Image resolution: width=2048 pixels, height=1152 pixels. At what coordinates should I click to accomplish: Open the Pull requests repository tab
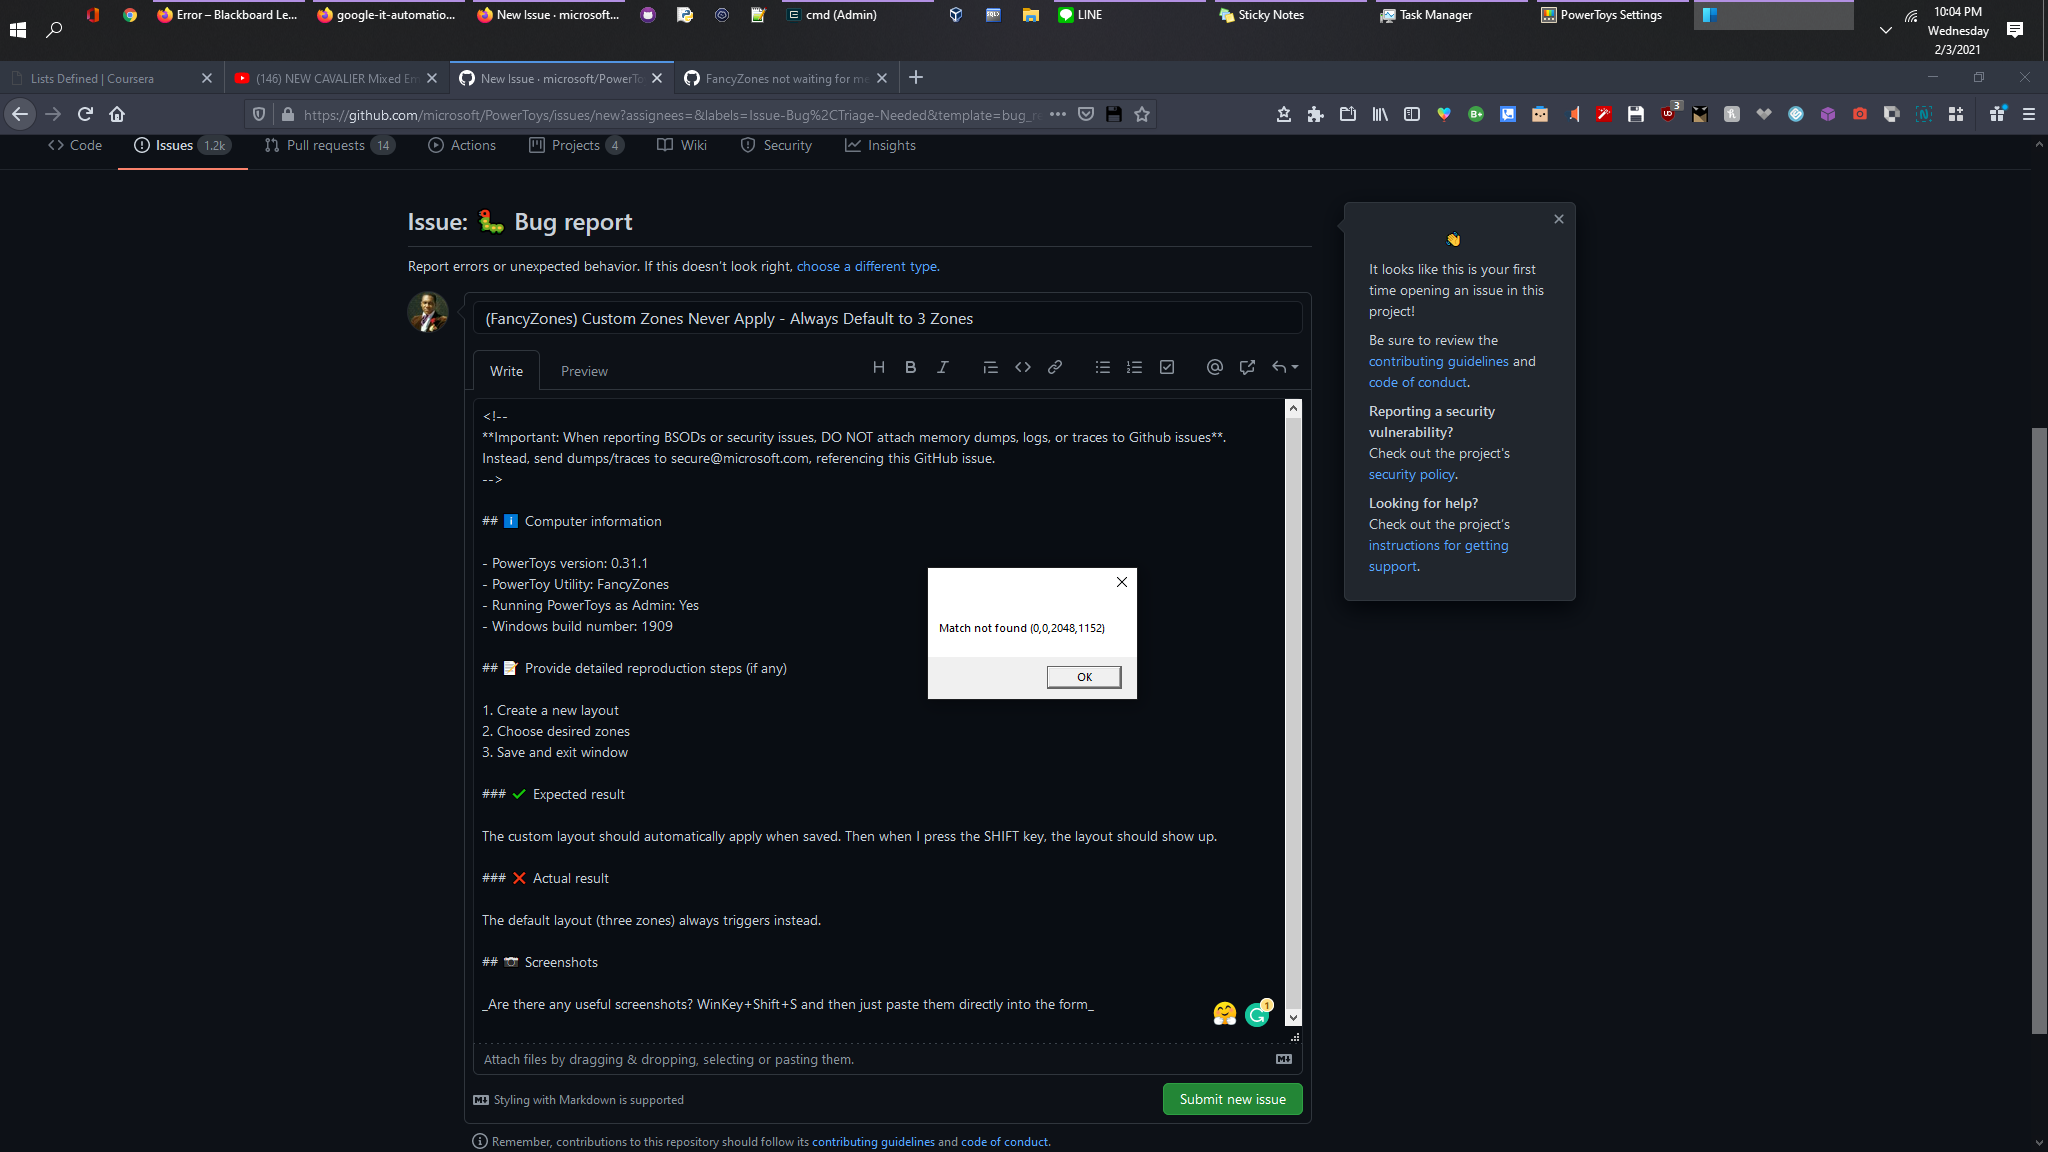click(325, 145)
